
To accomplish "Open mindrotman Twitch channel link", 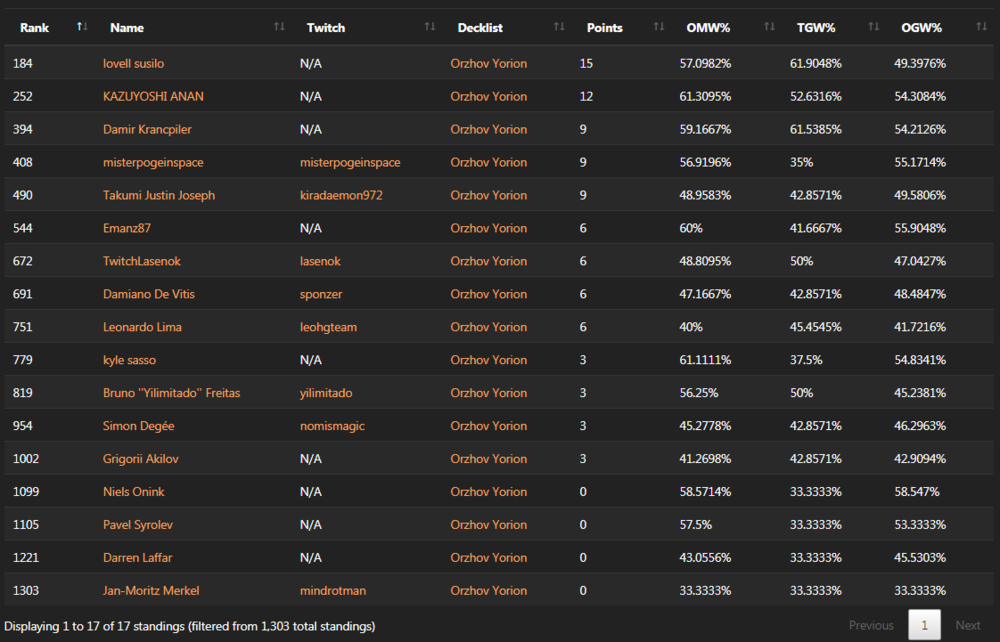I will click(333, 591).
